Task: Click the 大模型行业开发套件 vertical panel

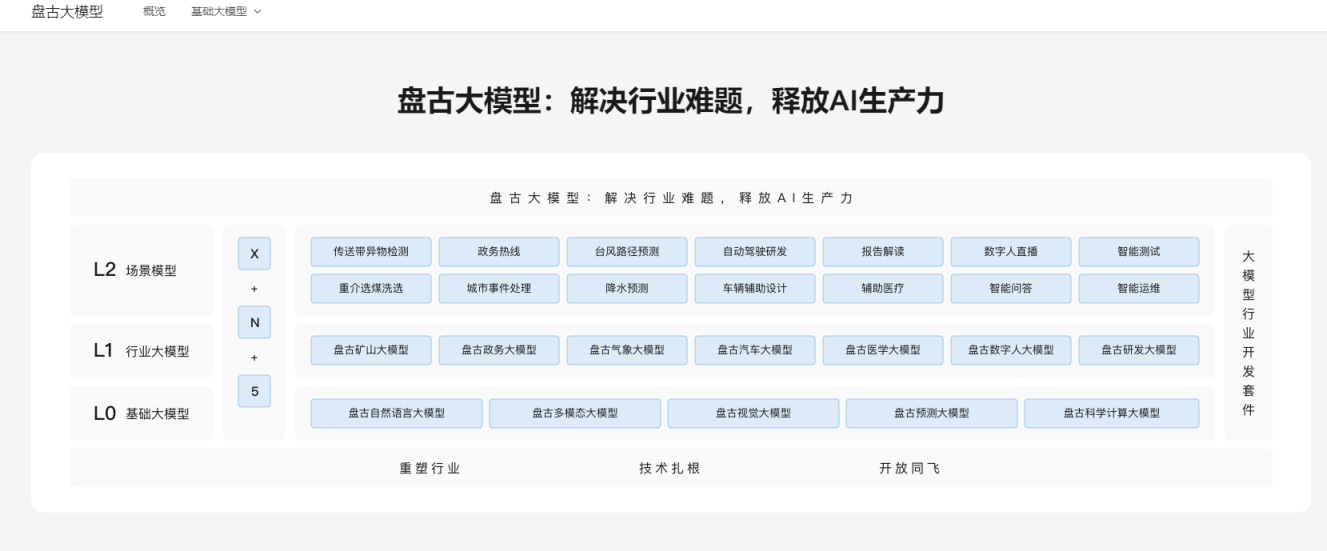Action: (1248, 333)
